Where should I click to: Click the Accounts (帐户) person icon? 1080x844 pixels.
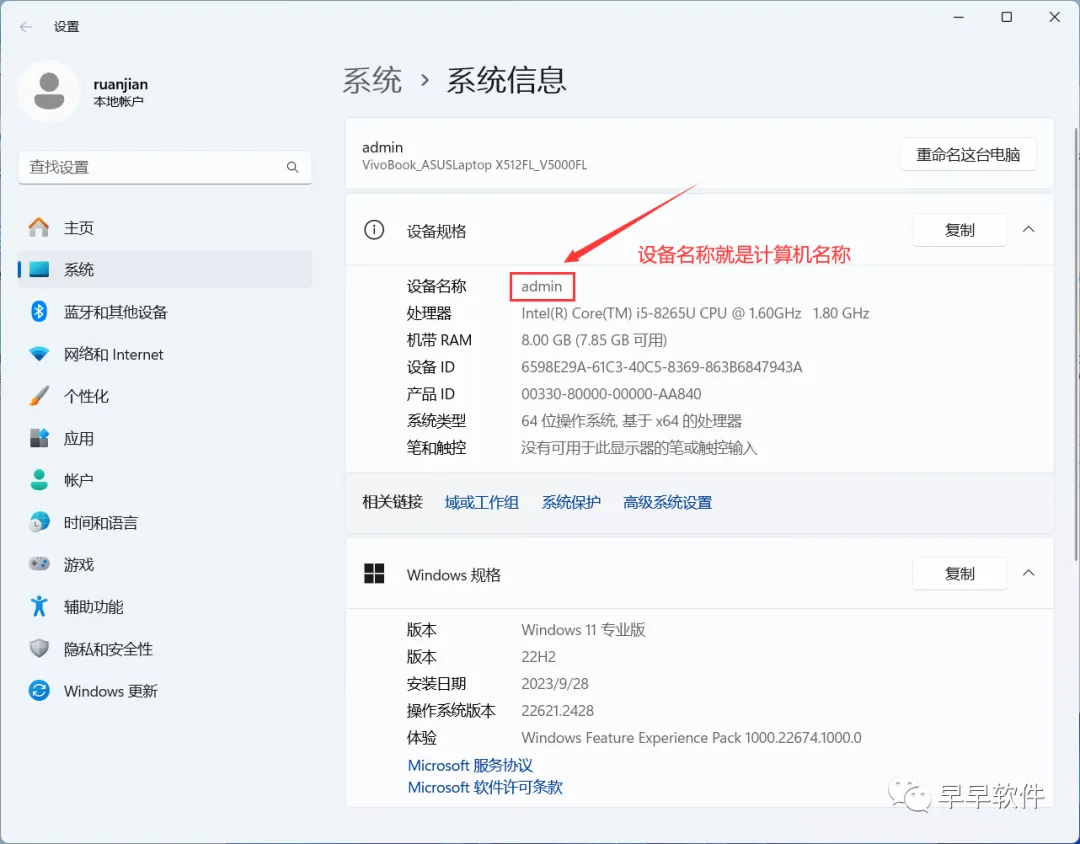click(39, 480)
